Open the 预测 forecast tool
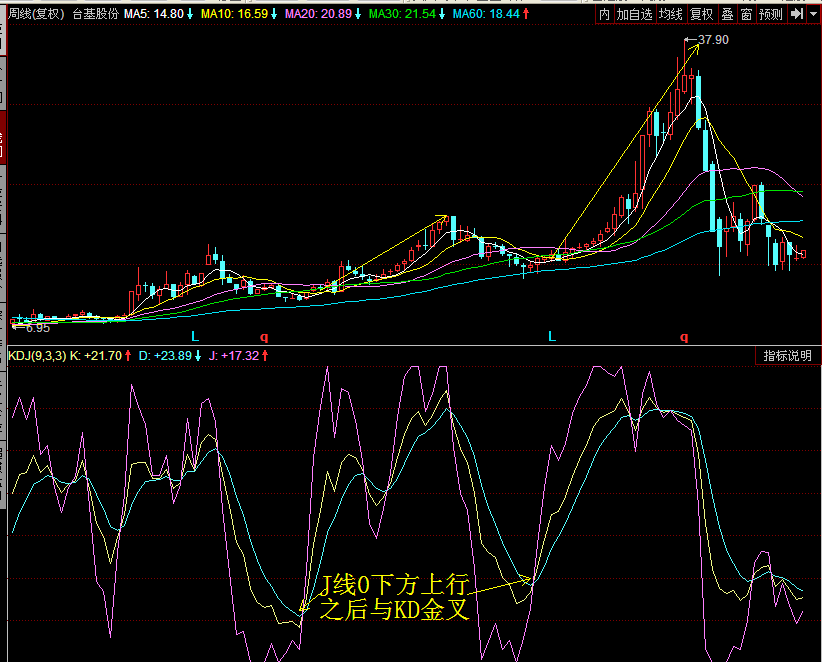 pos(771,15)
